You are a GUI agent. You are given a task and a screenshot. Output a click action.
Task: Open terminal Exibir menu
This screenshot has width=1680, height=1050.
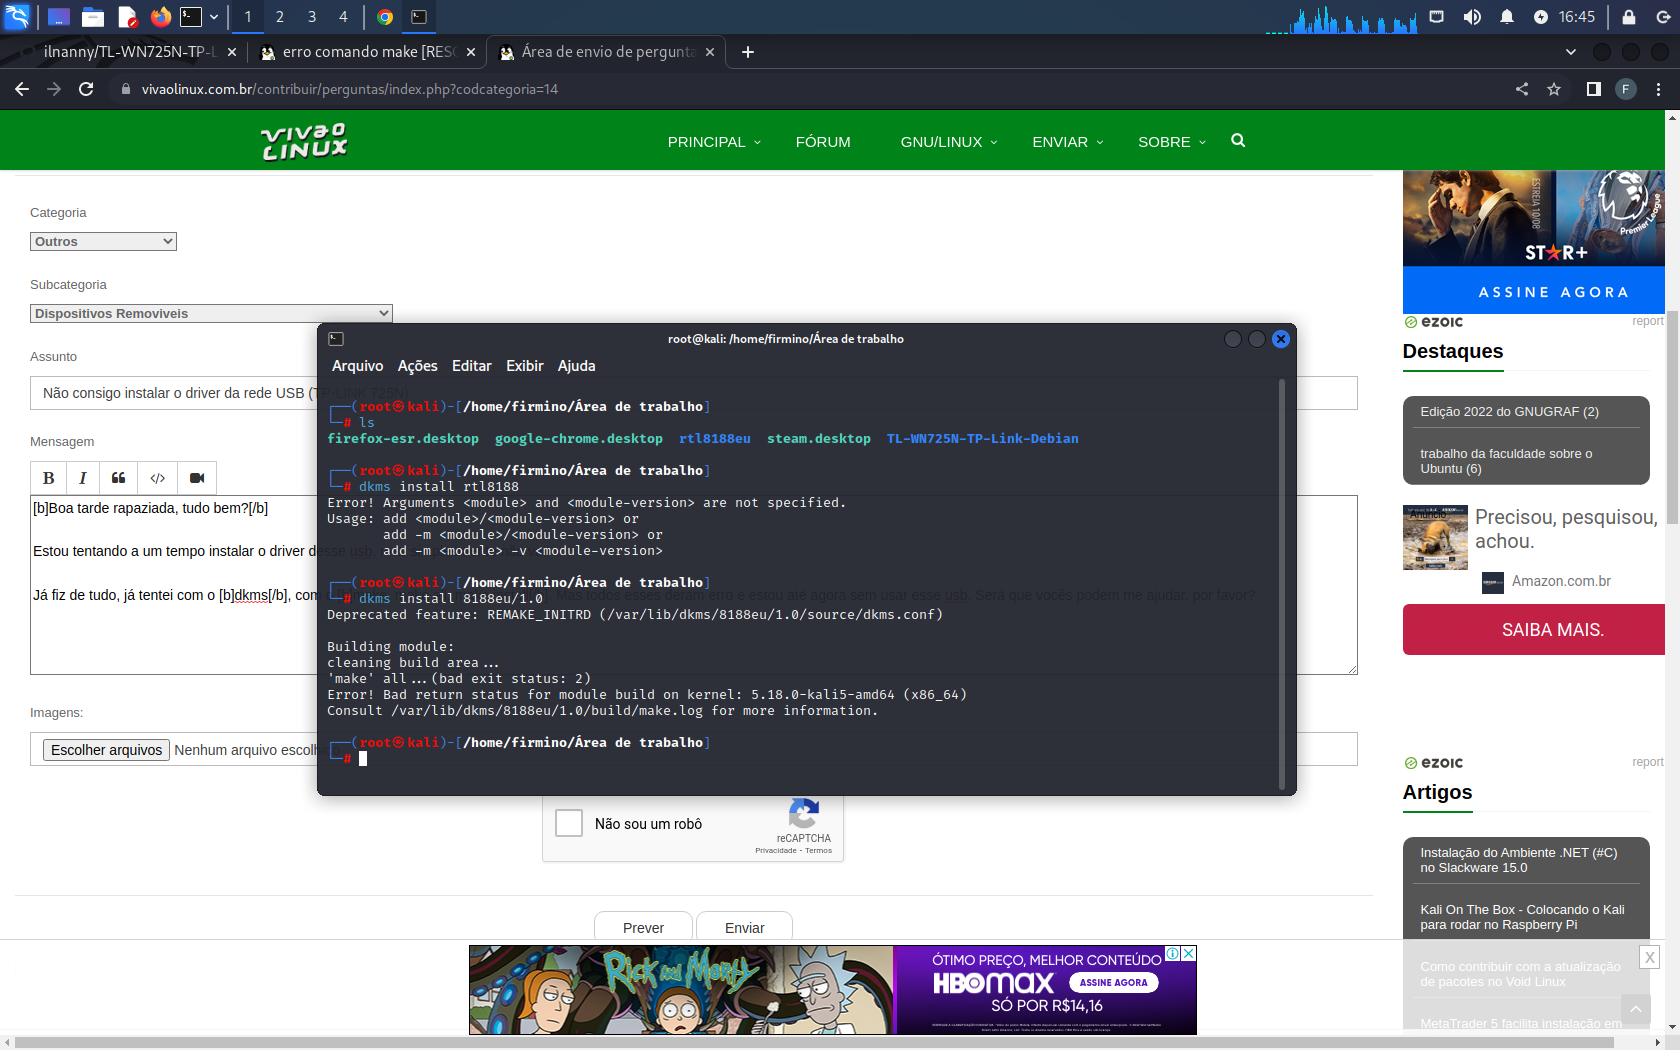pos(524,366)
